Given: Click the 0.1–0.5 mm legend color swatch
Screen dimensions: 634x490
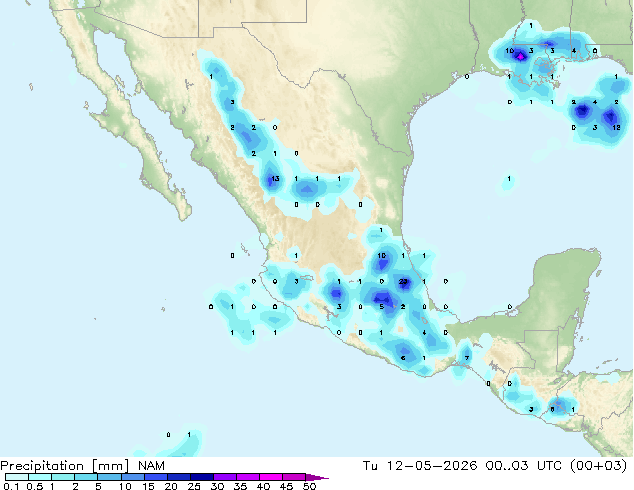Looking at the screenshot, I should pyautogui.click(x=17, y=477).
